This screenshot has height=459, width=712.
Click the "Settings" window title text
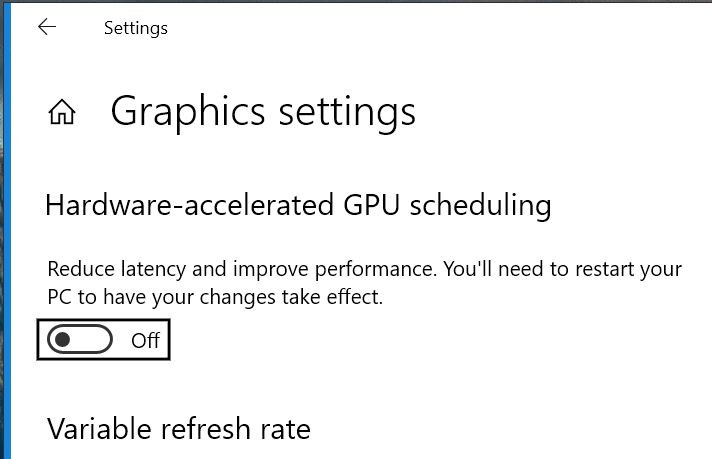pyautogui.click(x=136, y=28)
